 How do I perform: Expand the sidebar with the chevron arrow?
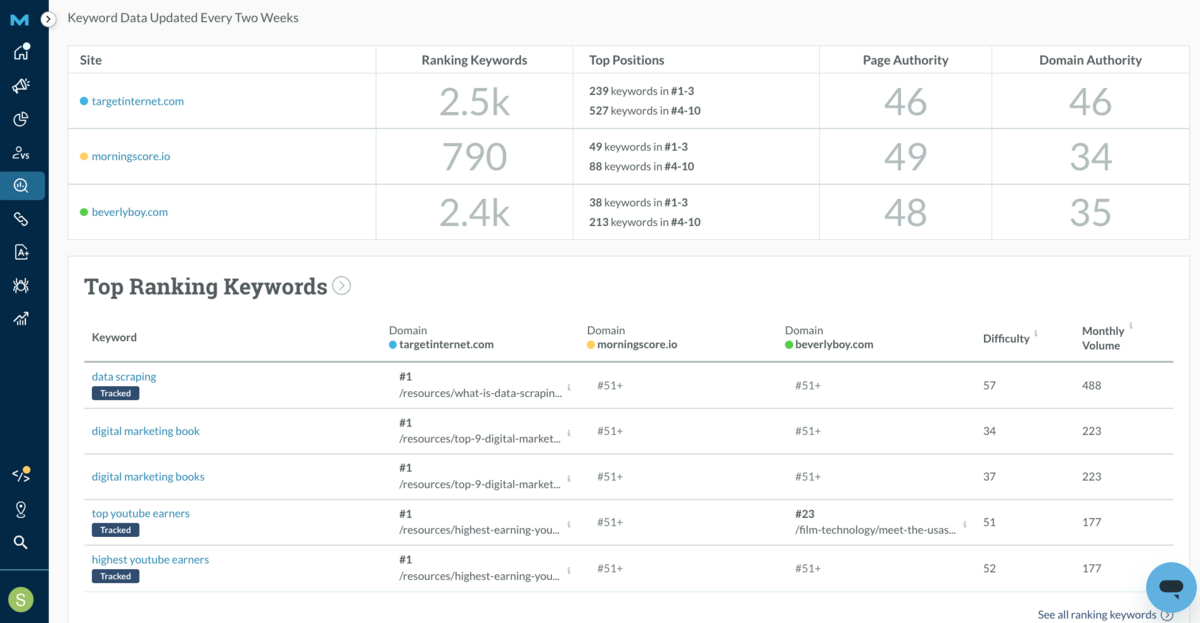pos(48,19)
